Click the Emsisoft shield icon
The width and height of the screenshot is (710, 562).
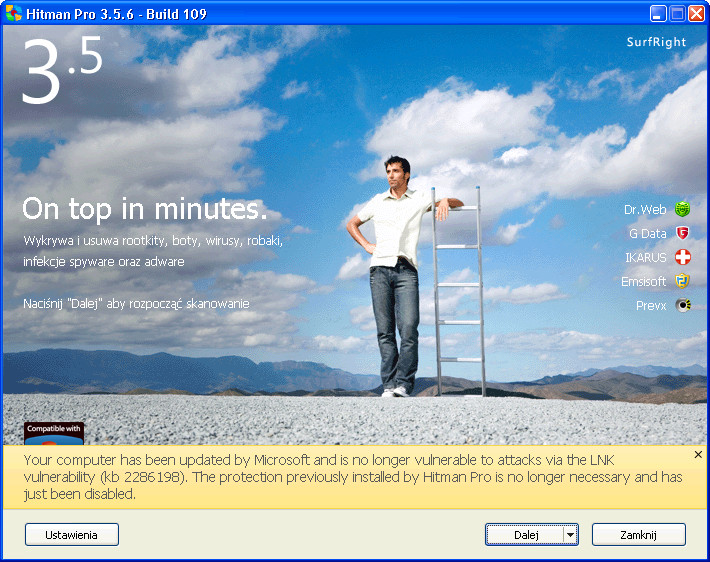pos(683,281)
